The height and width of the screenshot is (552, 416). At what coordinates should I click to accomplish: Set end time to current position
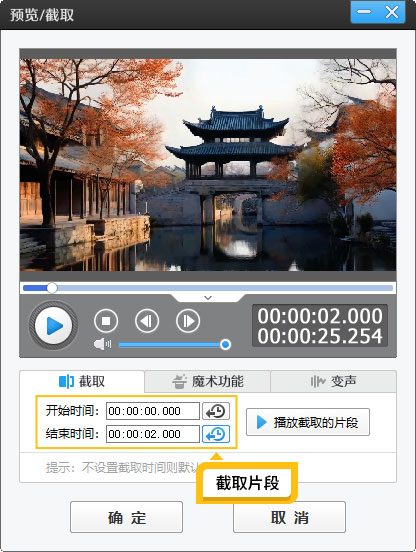(216, 434)
